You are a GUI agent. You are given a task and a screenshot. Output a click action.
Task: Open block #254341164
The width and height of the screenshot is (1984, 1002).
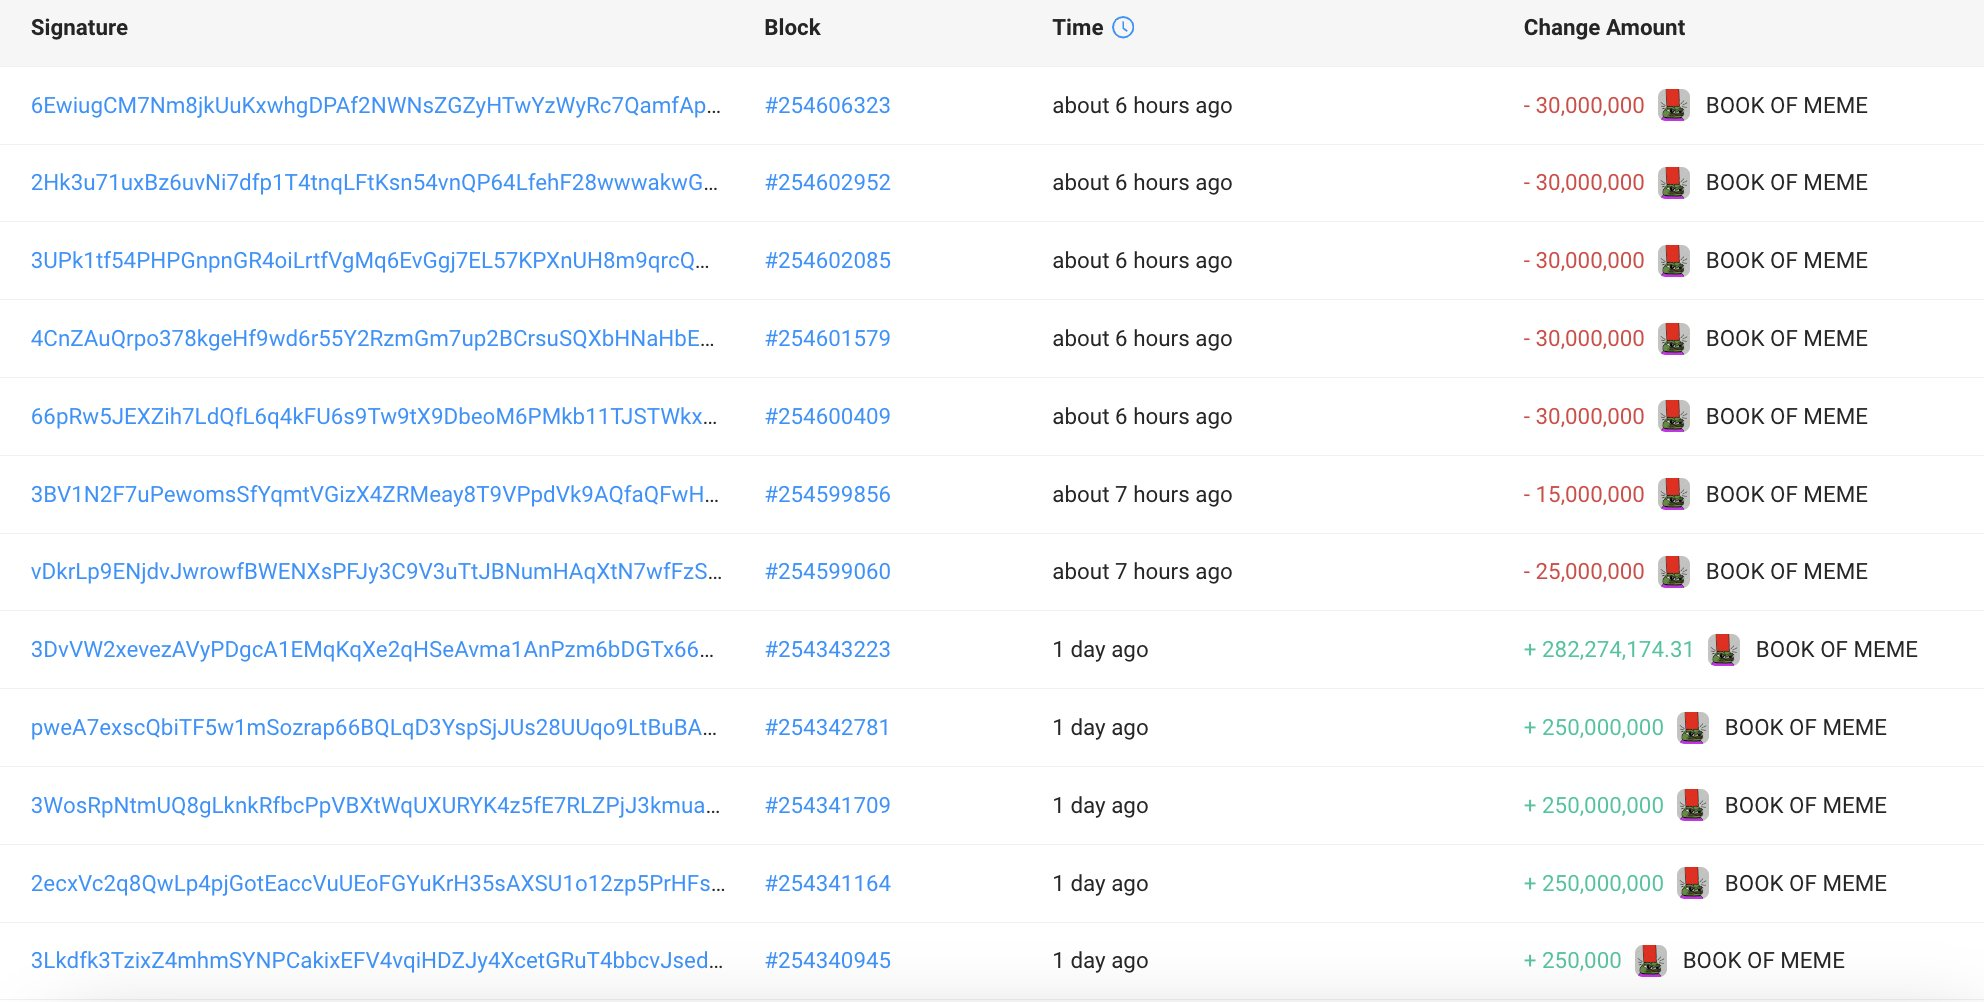(x=828, y=884)
